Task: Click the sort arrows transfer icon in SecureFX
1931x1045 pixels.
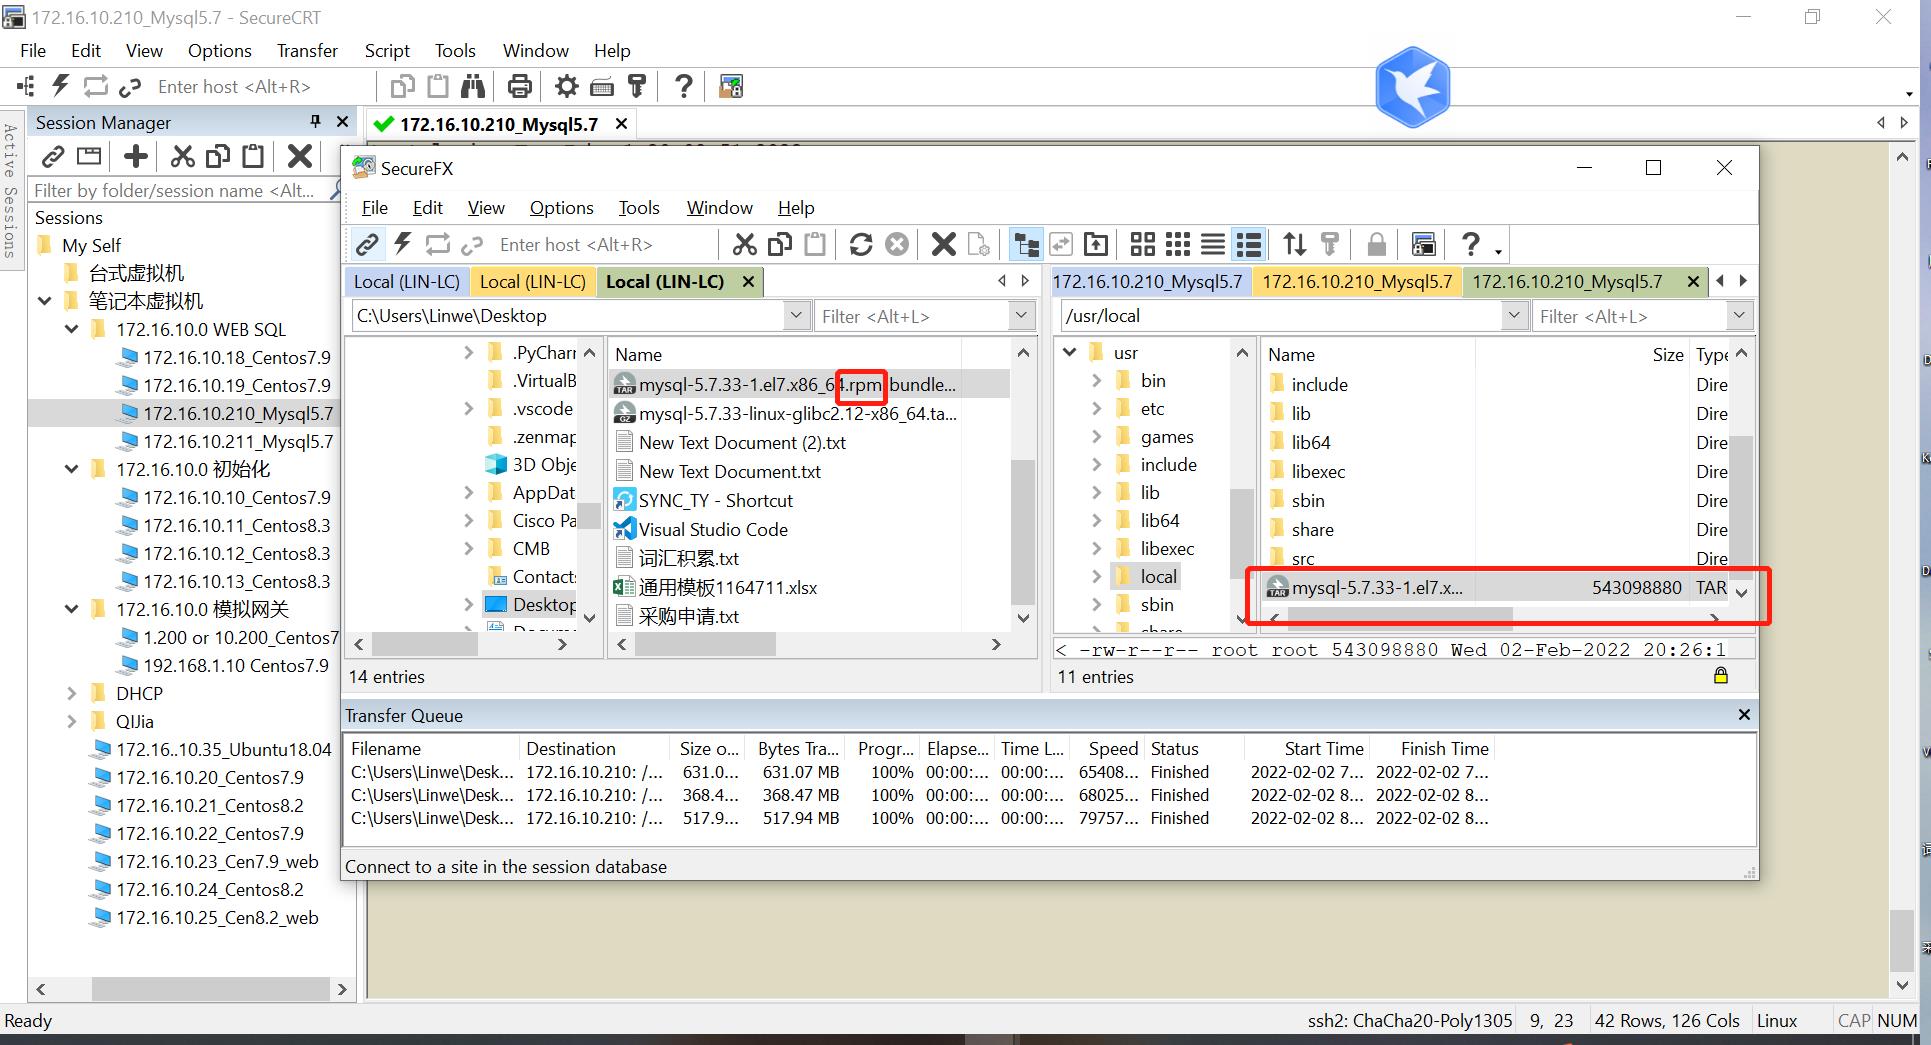Action: tap(1294, 244)
